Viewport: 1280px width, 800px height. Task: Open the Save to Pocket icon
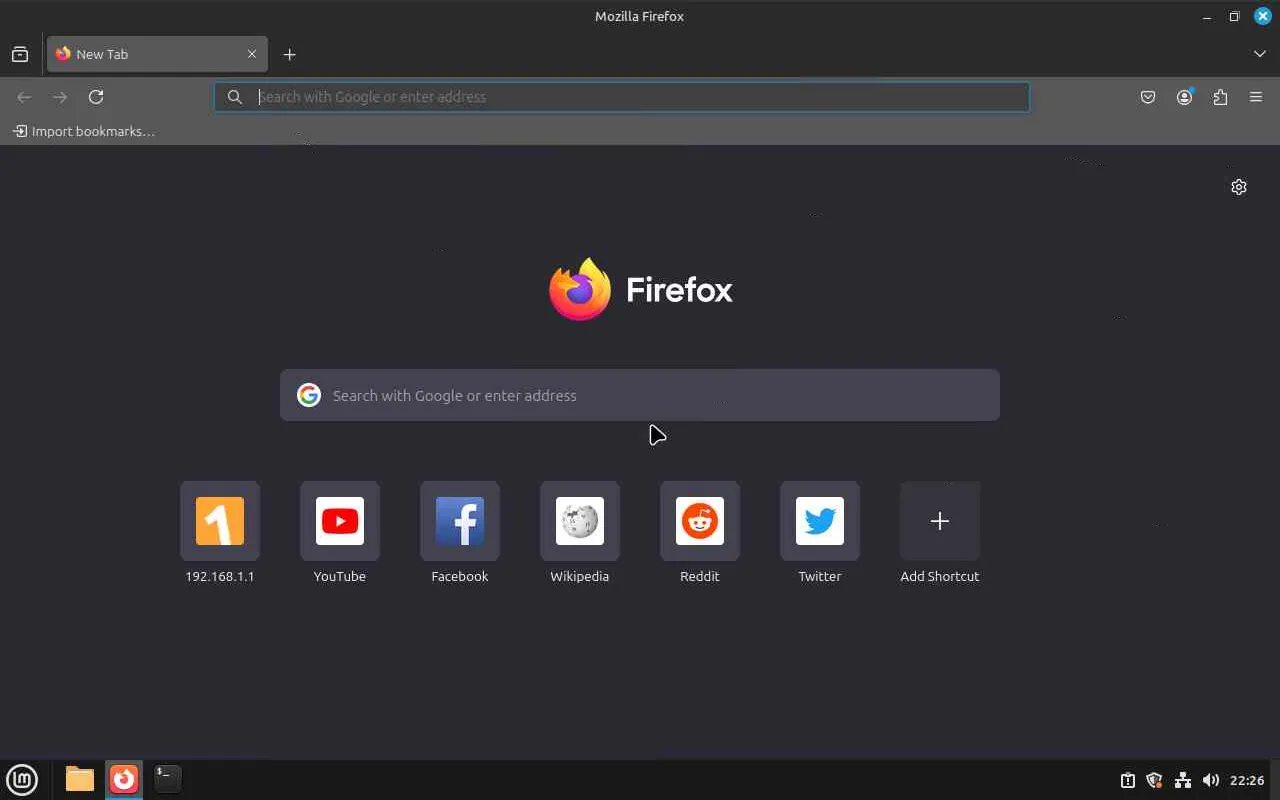point(1148,97)
